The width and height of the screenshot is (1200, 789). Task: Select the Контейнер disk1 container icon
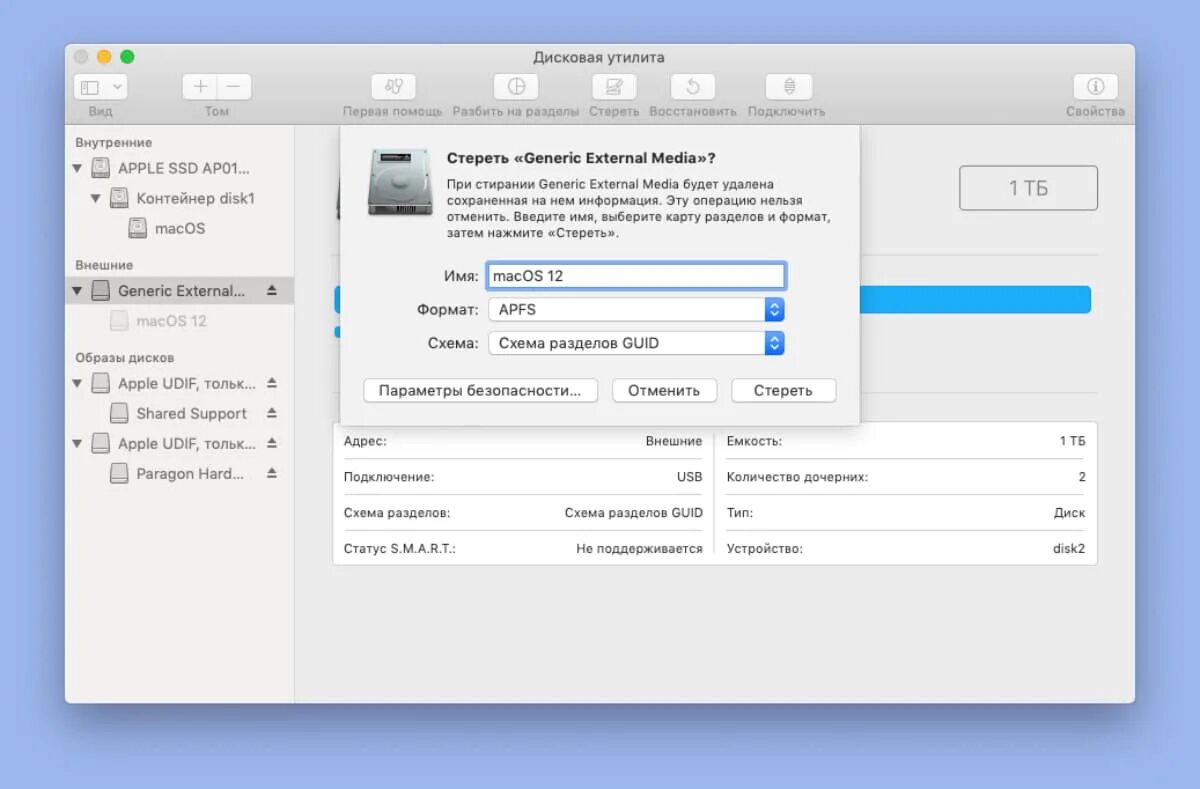tap(119, 198)
